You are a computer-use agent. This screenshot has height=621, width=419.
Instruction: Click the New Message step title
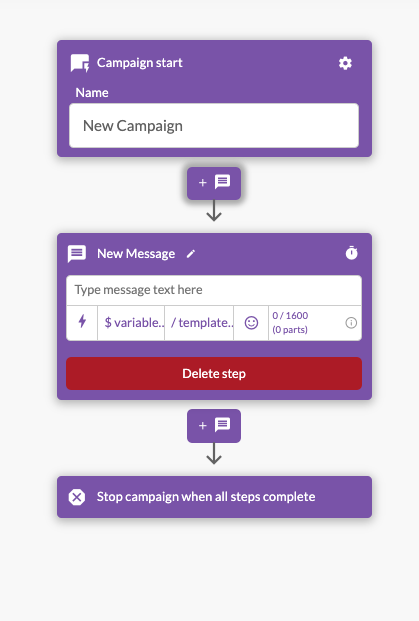(136, 253)
